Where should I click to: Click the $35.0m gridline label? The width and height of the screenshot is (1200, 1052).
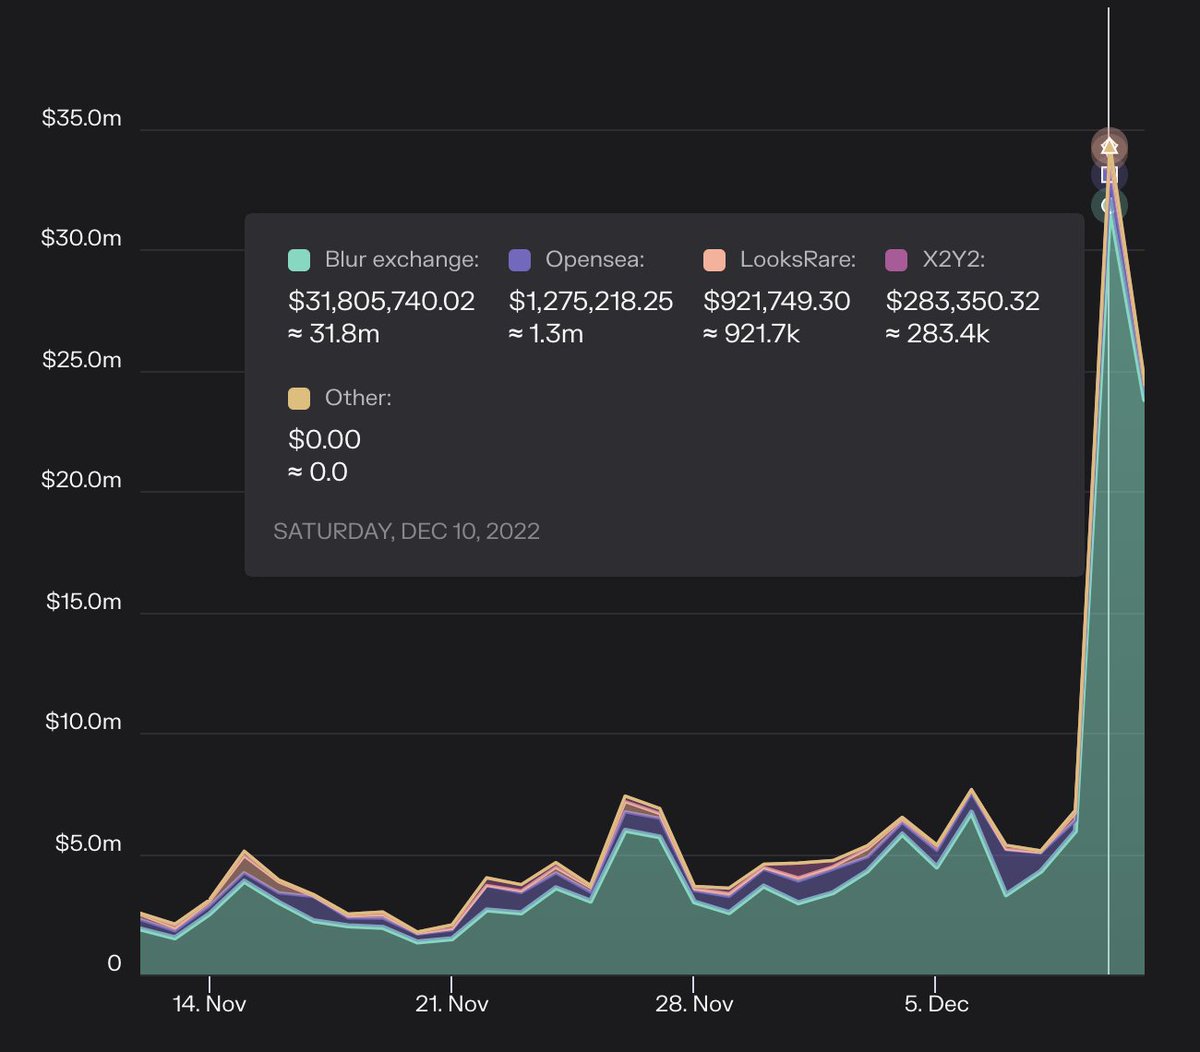[x=81, y=117]
